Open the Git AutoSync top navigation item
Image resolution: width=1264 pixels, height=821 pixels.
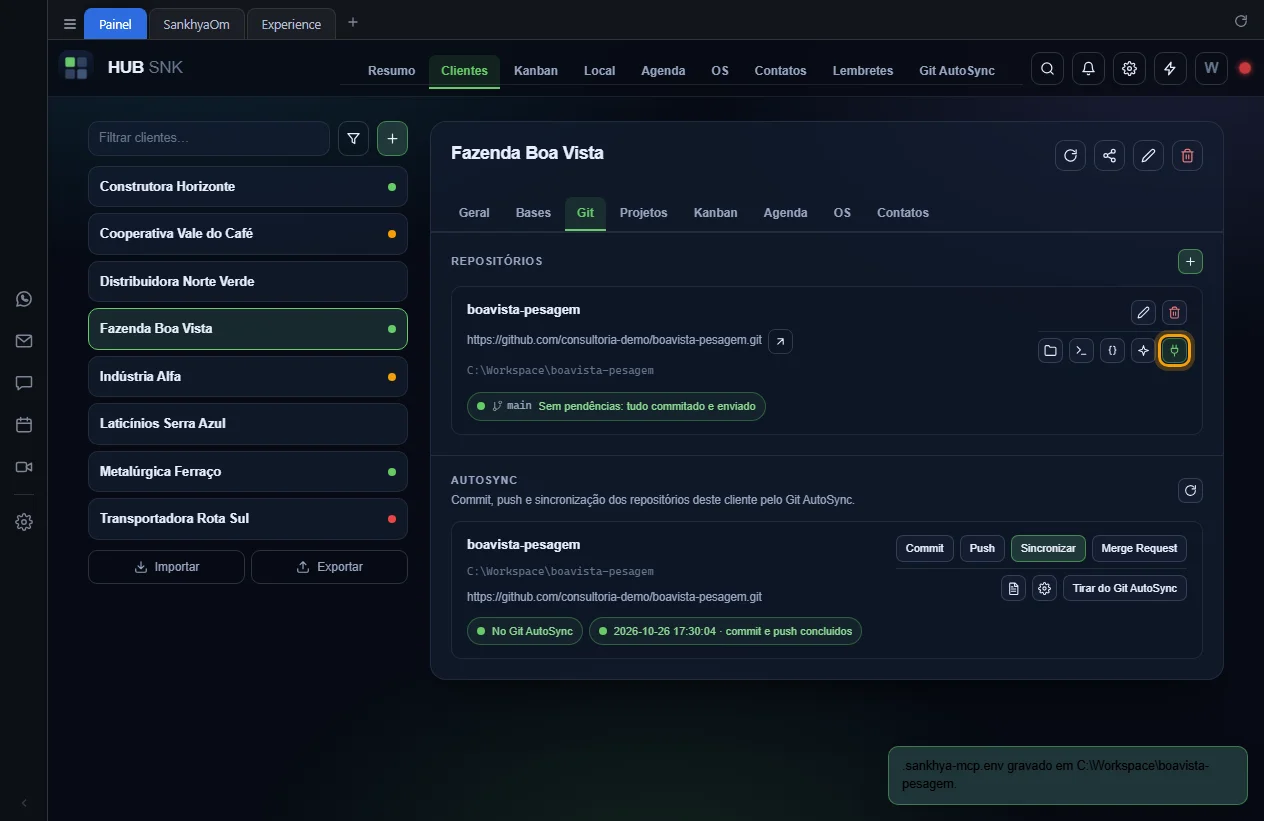tap(957, 71)
